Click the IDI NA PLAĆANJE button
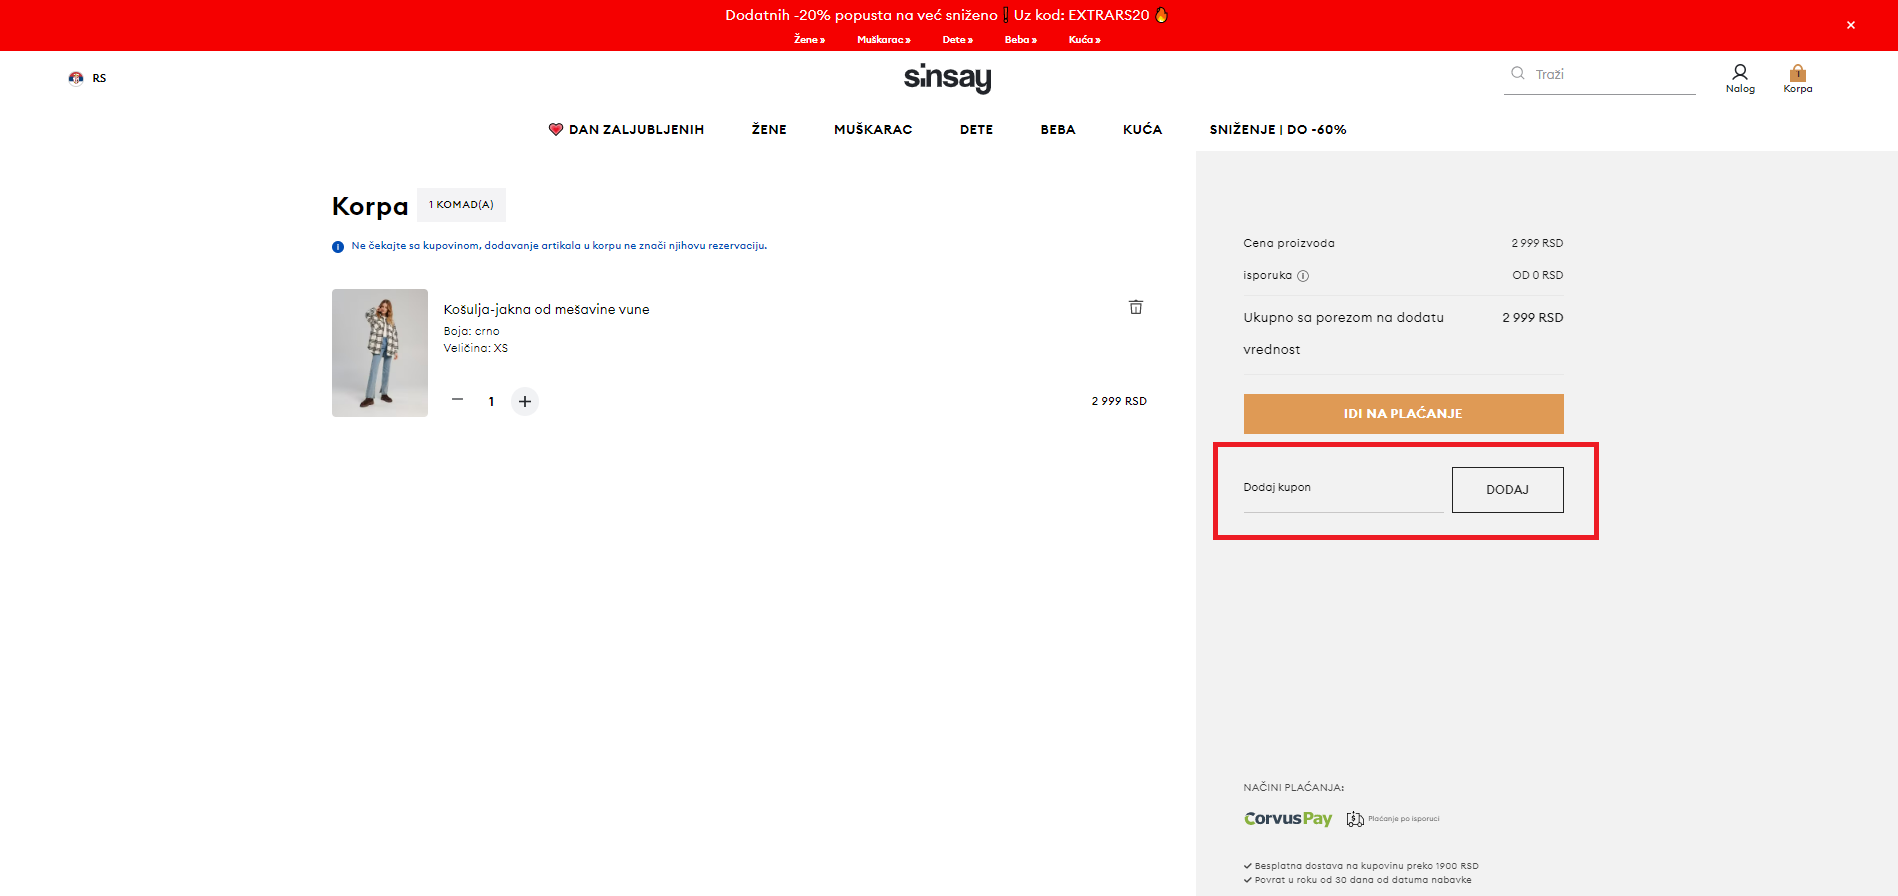Screen dimensions: 1898x896 click(1402, 413)
